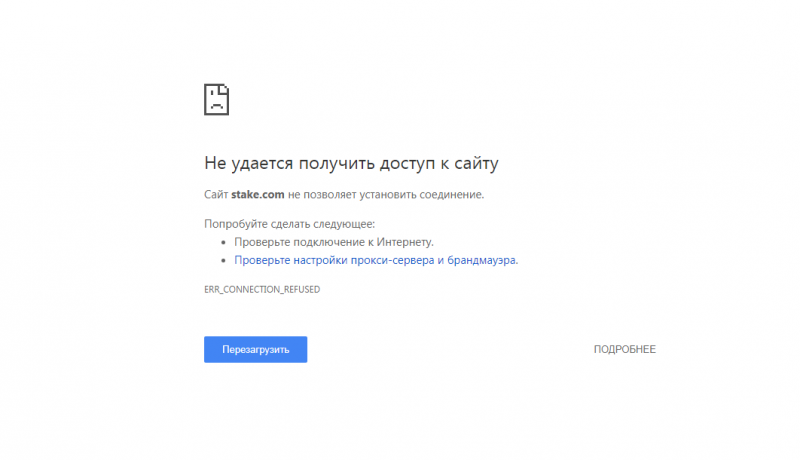This screenshot has height=460, width=800.
Task: Open proxy and firewall settings link
Action: click(376, 260)
